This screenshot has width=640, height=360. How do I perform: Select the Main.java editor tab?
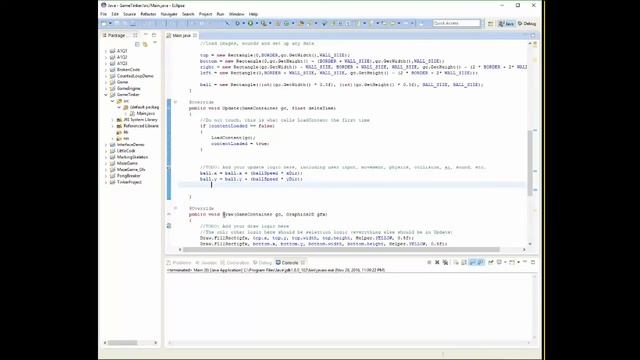pyautogui.click(x=181, y=36)
